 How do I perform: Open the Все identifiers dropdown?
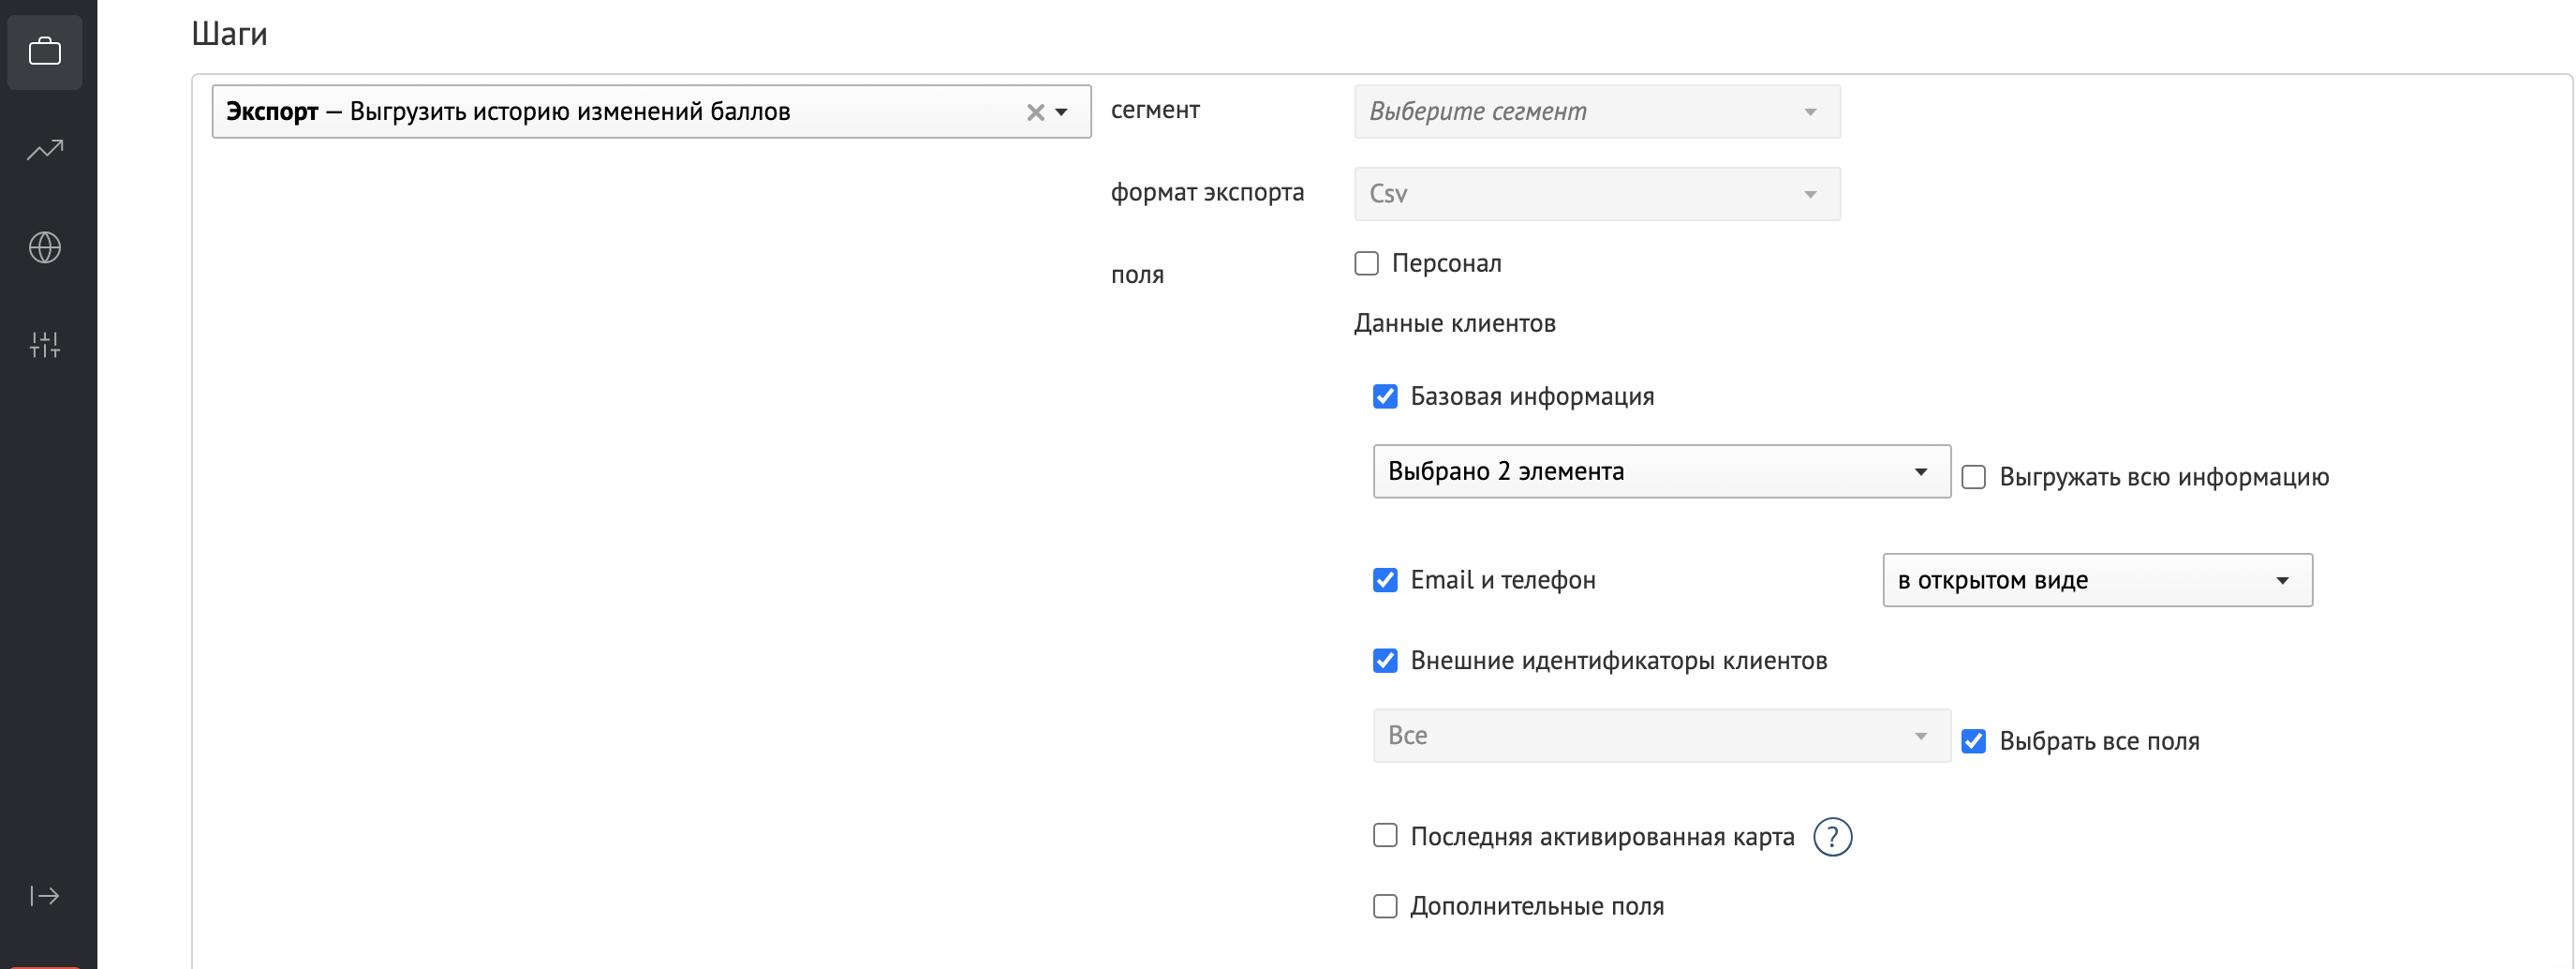[x=1661, y=736]
